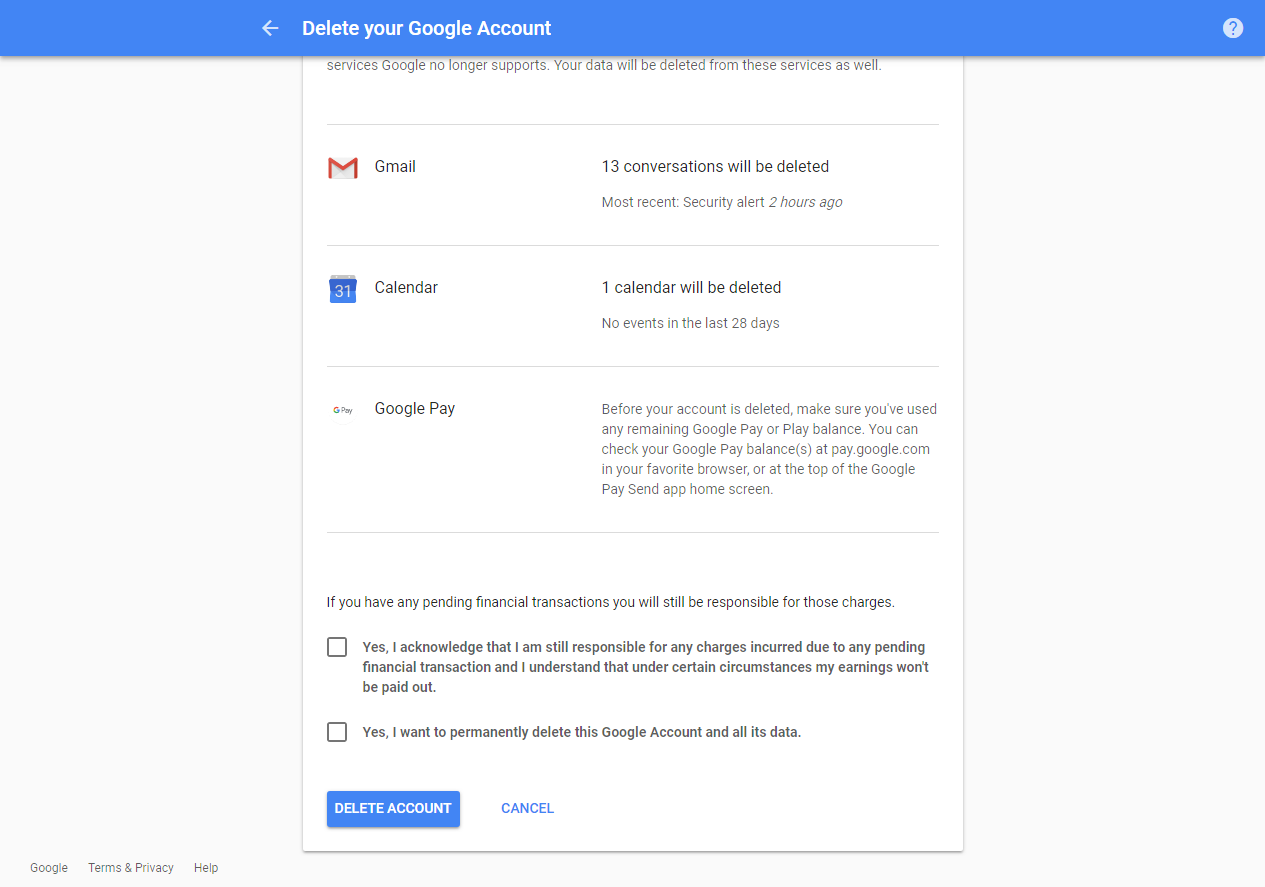
Task: Expand the Google Pay balance information
Action: click(x=768, y=448)
